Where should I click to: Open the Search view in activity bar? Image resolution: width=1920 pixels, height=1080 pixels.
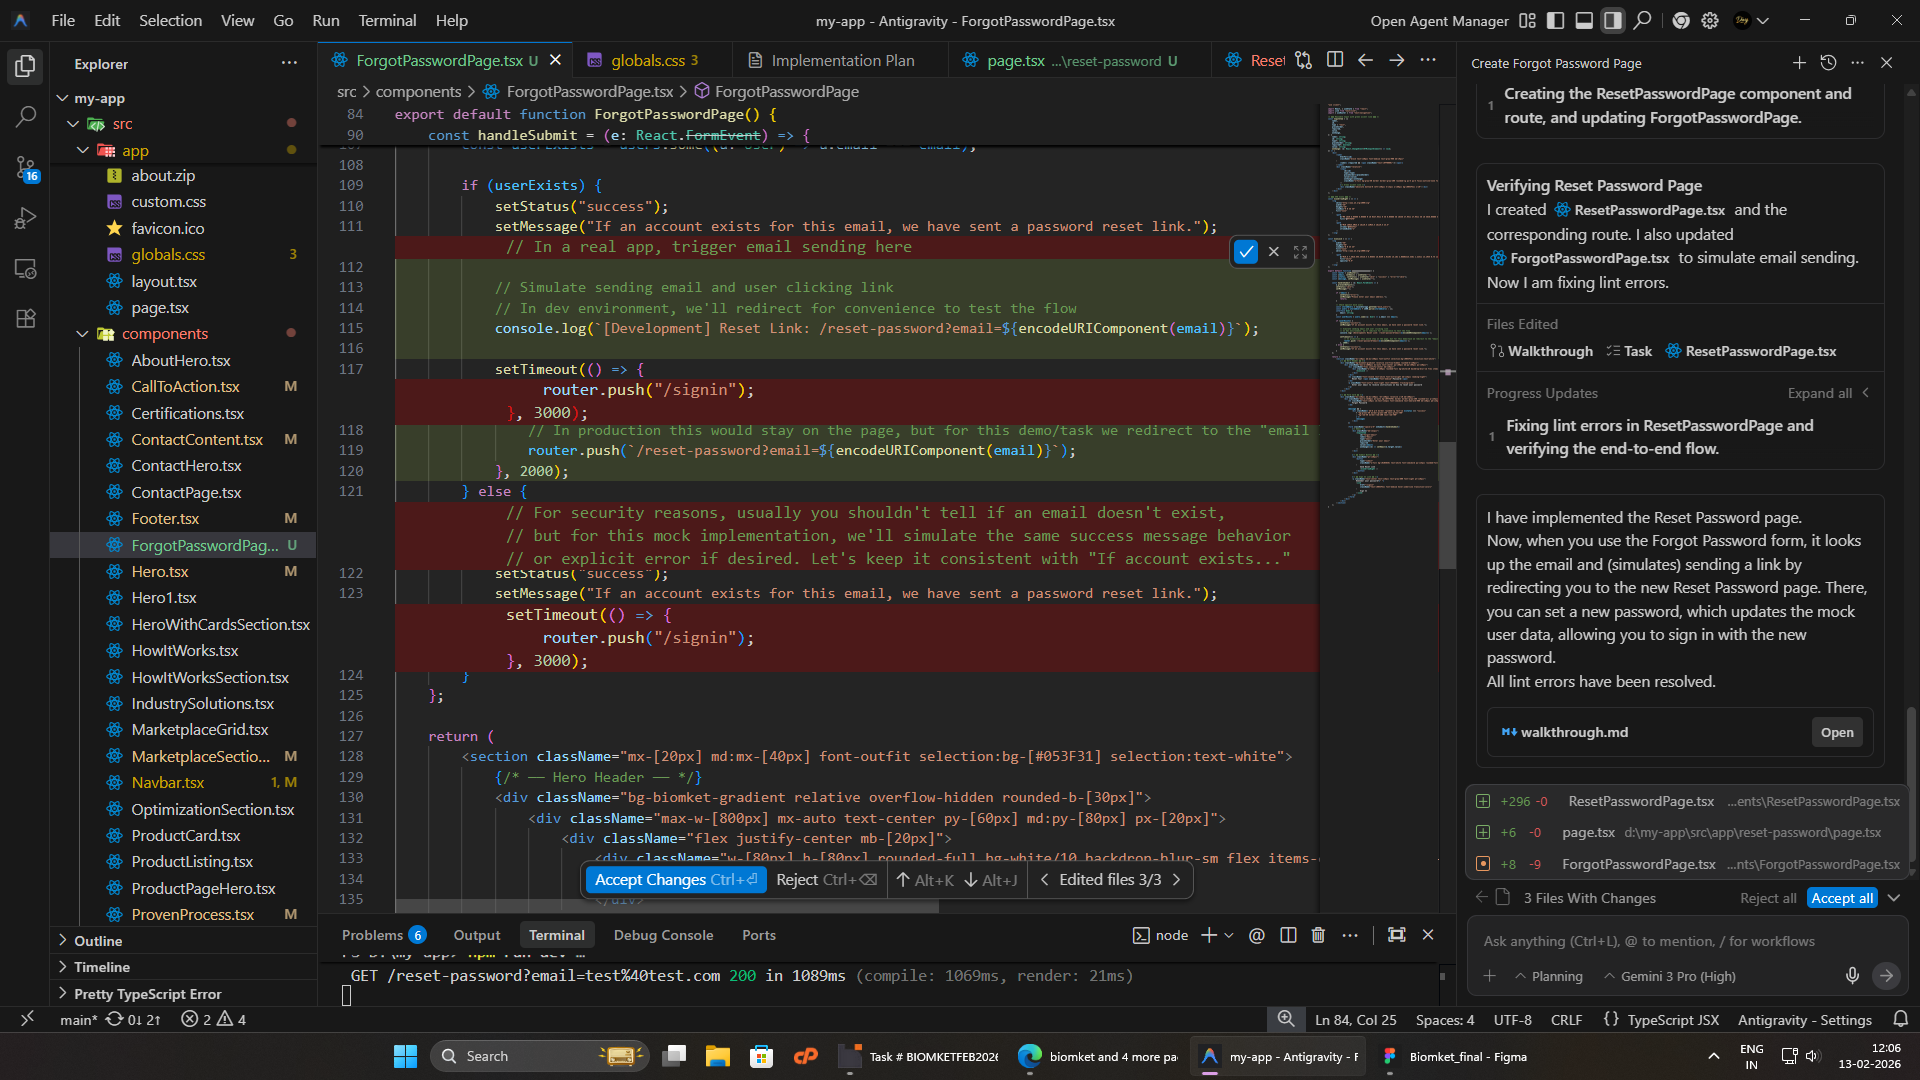(x=26, y=117)
